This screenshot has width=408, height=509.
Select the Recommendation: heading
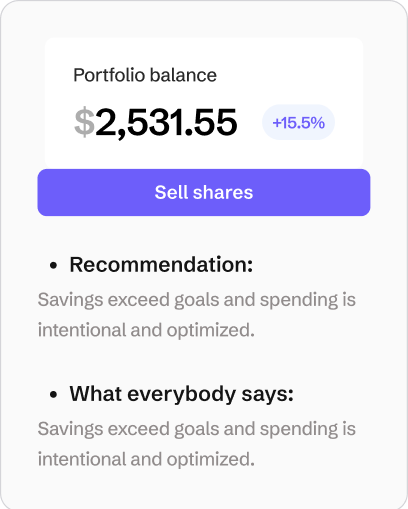[161, 264]
